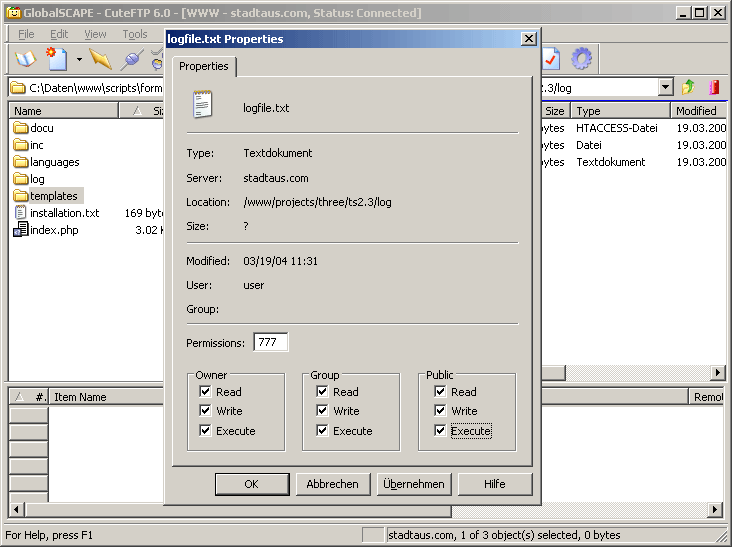
Task: Click the local path folder icon
Action: [18, 87]
